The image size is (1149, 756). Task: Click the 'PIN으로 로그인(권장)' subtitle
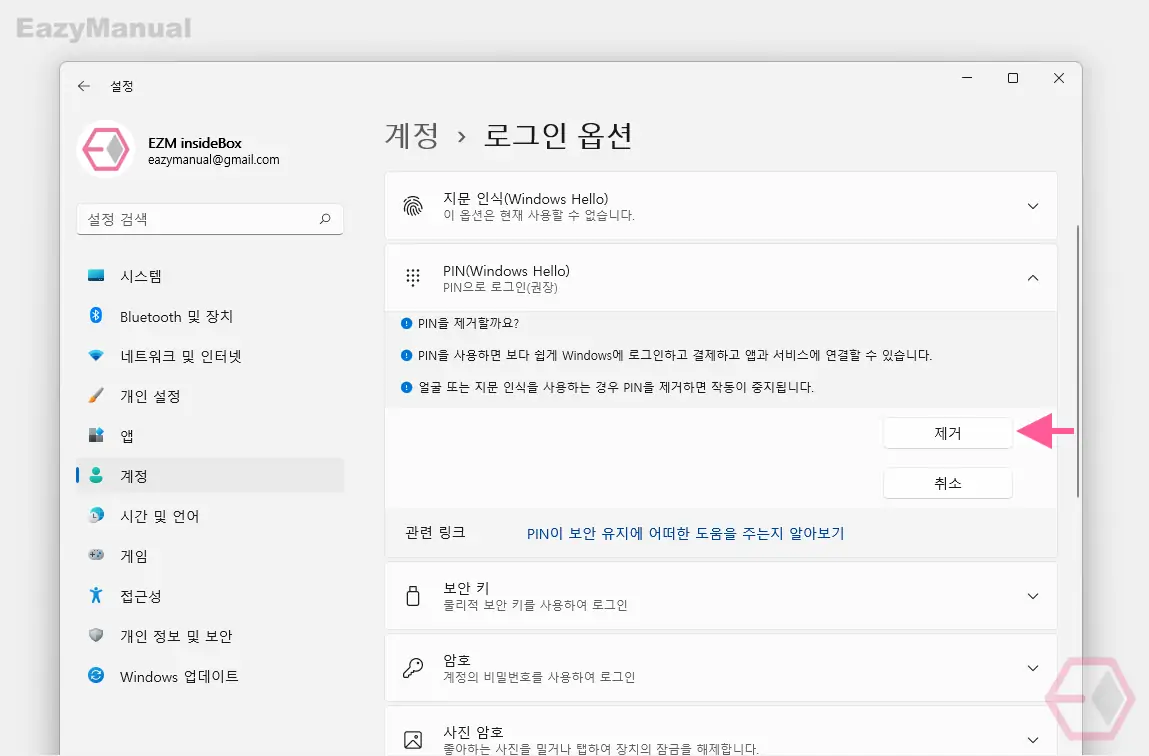[500, 287]
